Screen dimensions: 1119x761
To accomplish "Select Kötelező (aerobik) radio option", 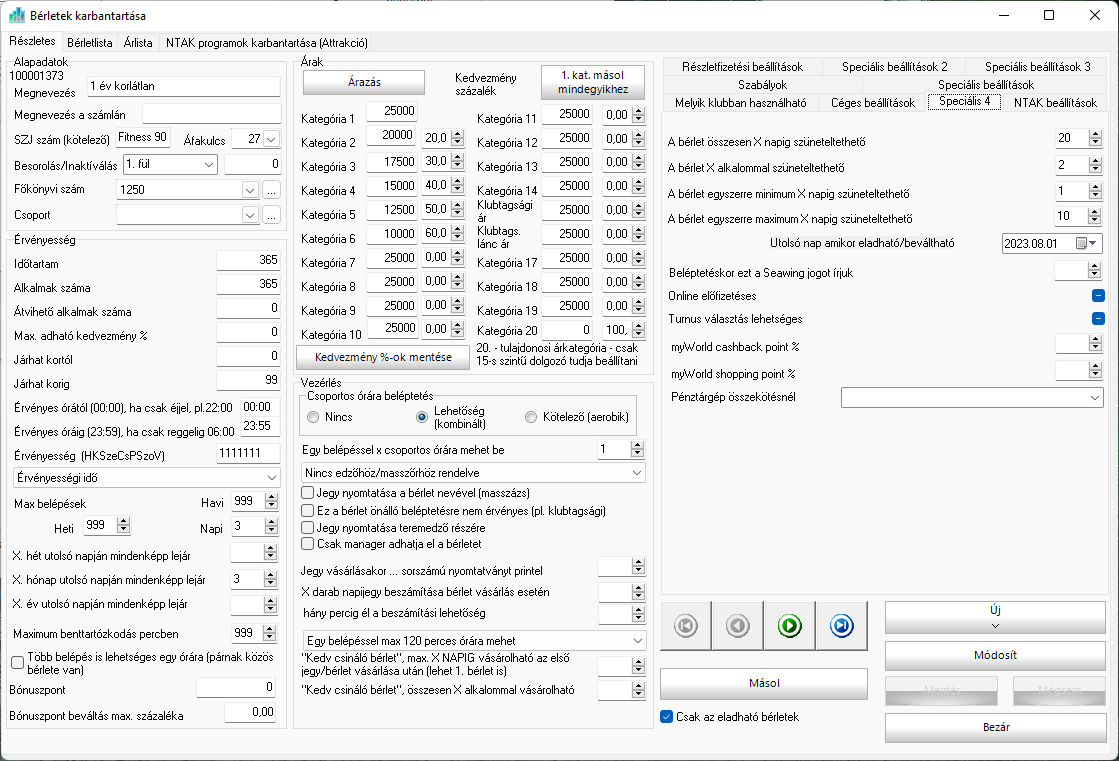I will [530, 417].
